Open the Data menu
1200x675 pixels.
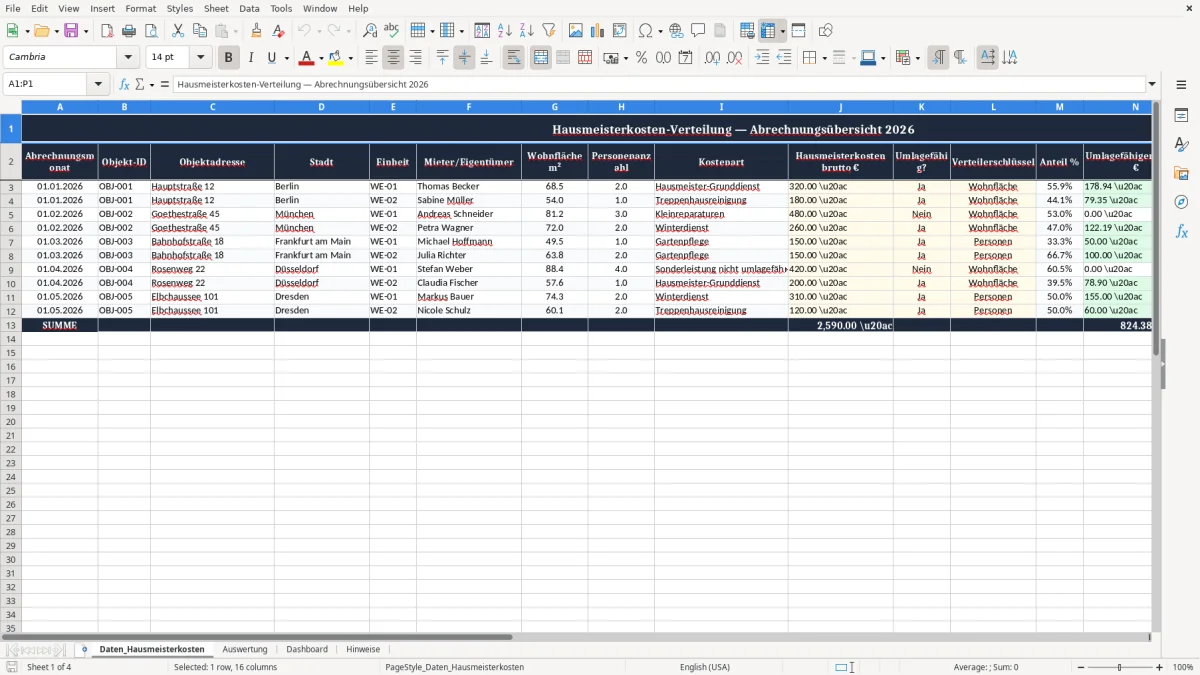coord(249,8)
